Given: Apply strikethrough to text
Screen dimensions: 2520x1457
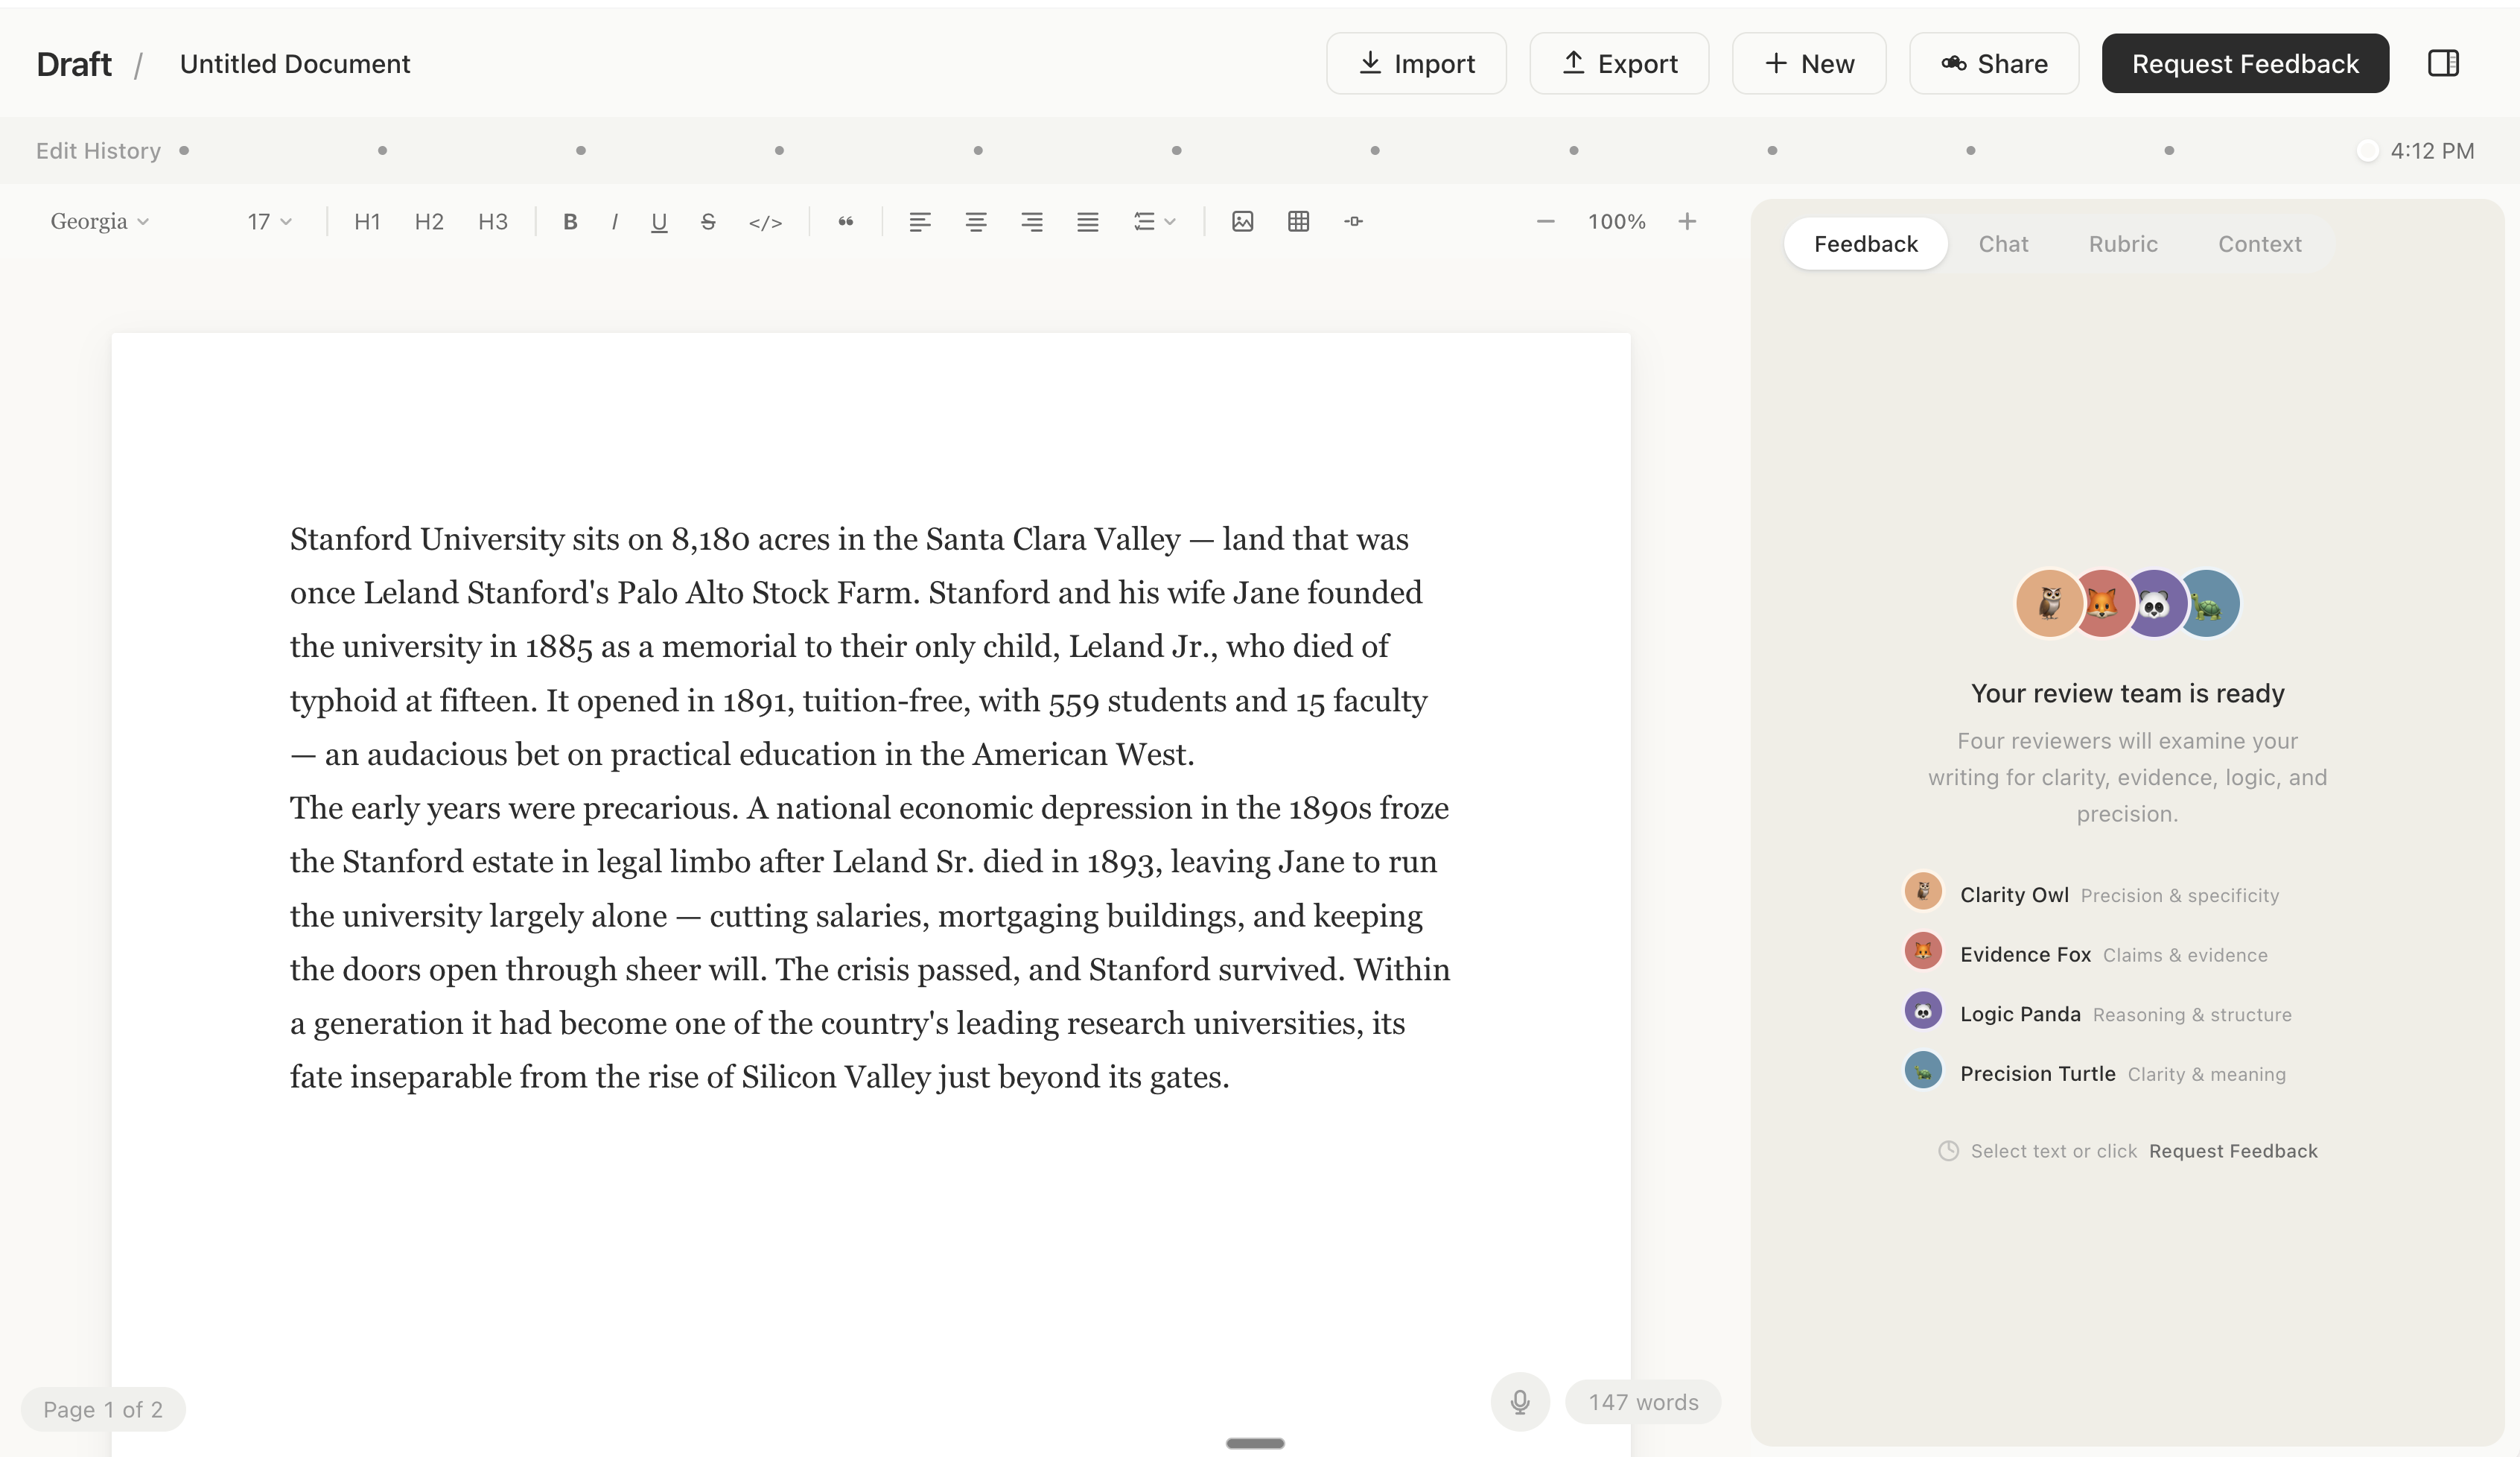Looking at the screenshot, I should (708, 222).
